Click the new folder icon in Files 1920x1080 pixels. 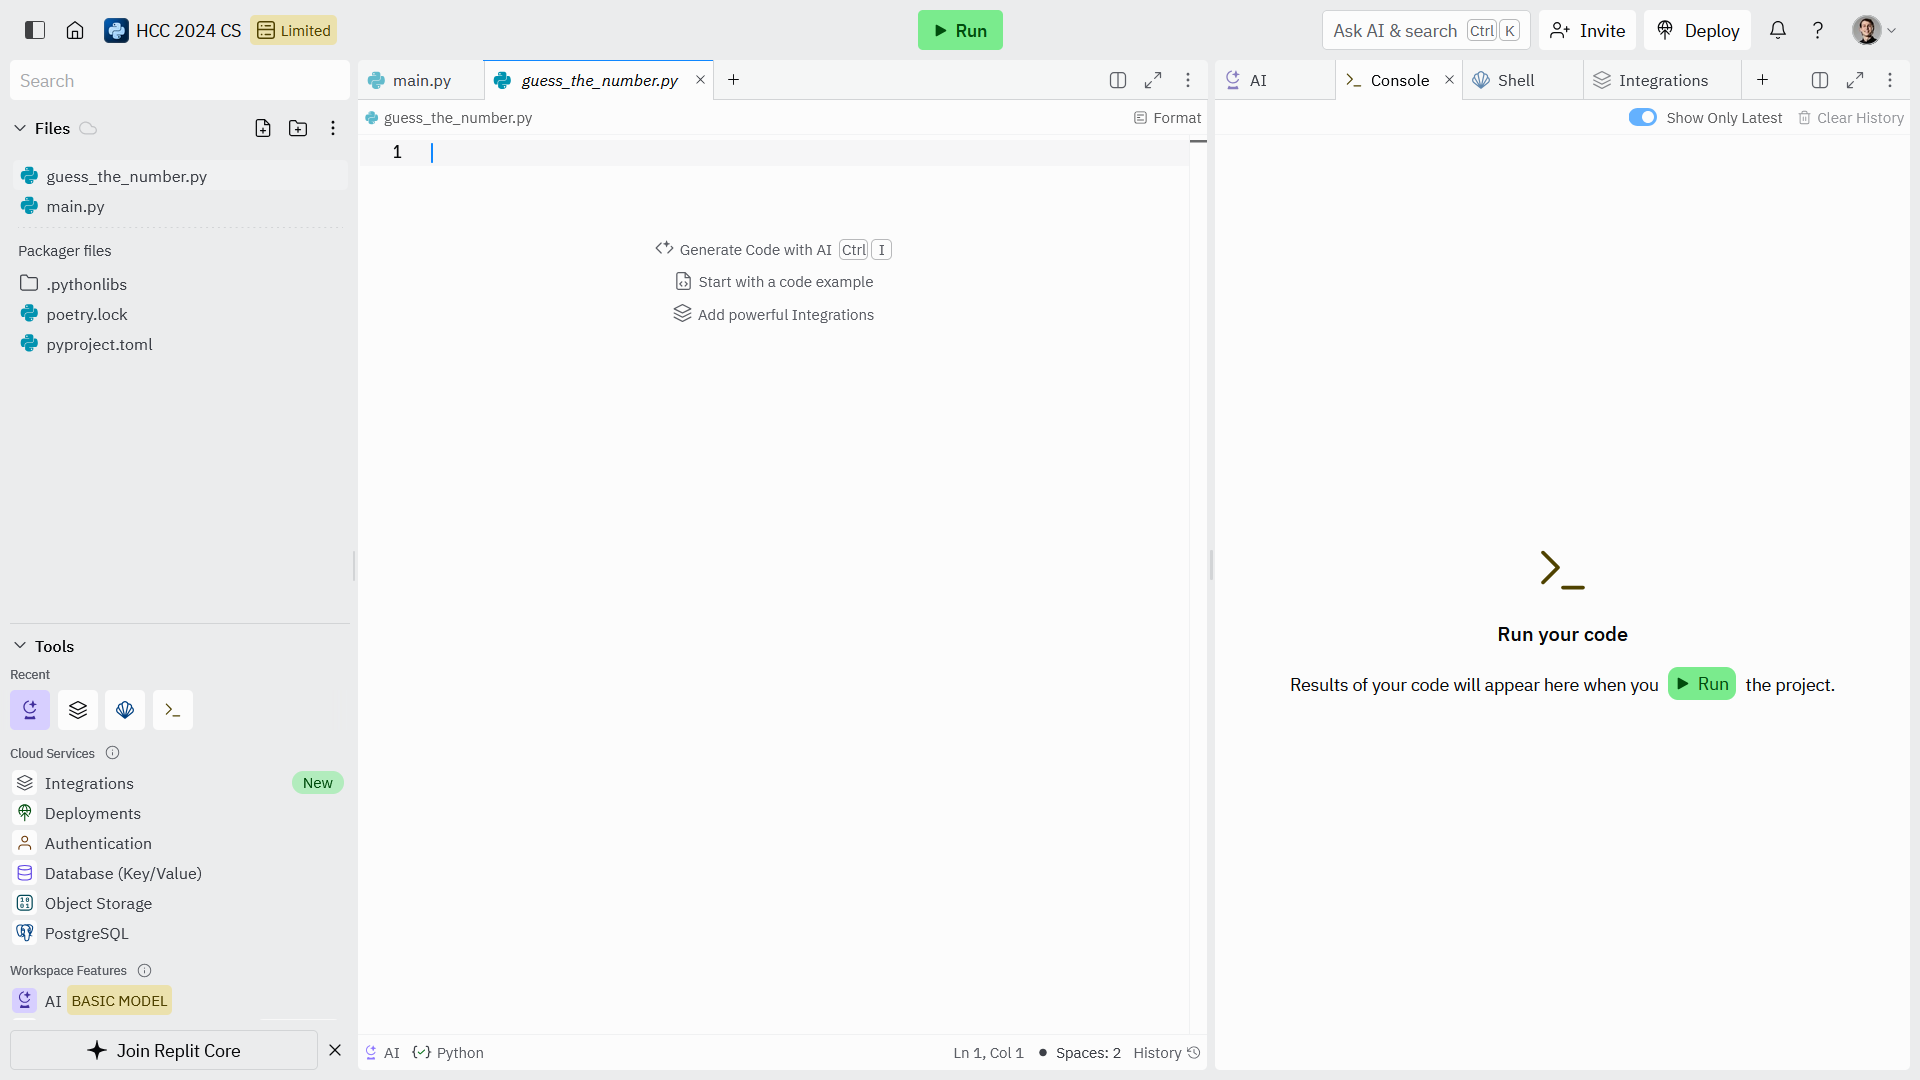[x=298, y=128]
